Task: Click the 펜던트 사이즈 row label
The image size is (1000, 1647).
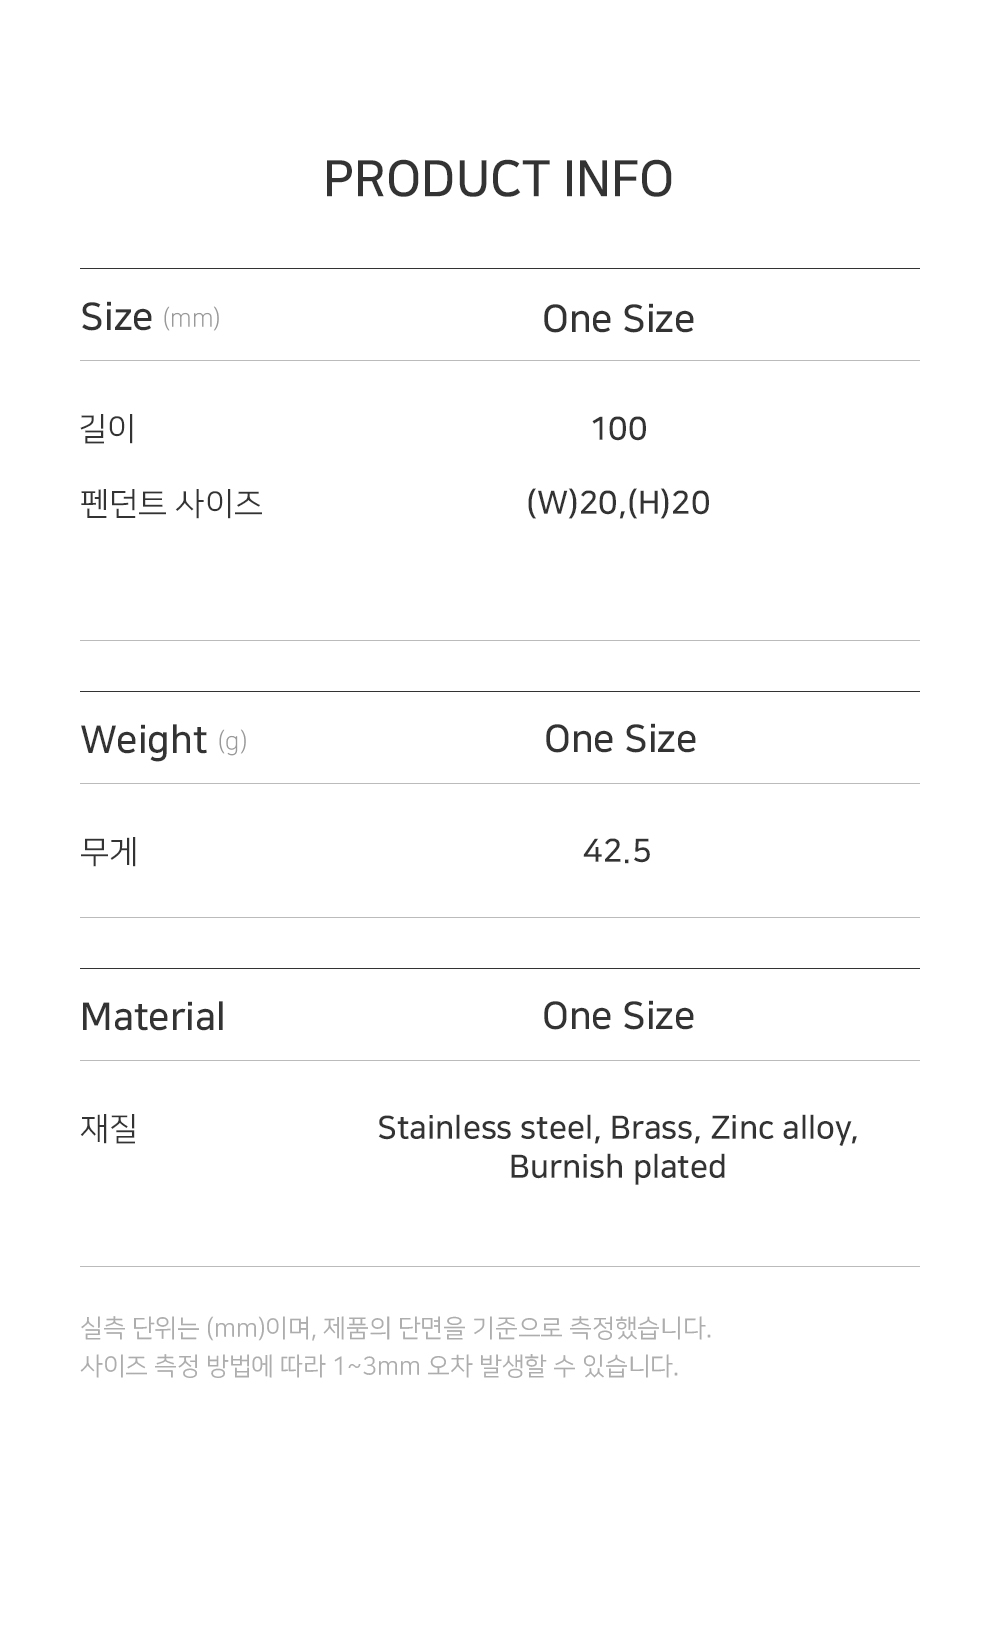Action: (171, 502)
